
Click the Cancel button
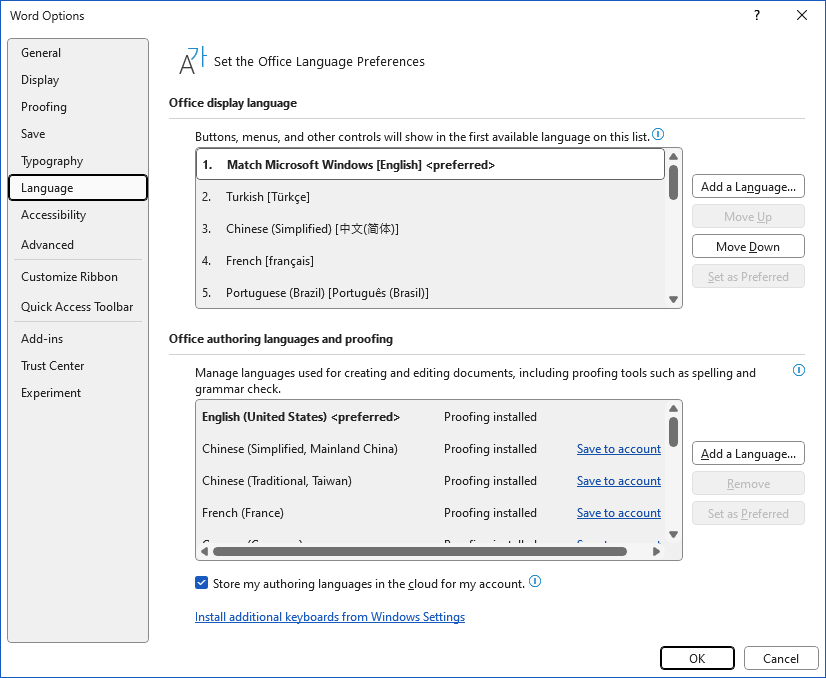781,659
